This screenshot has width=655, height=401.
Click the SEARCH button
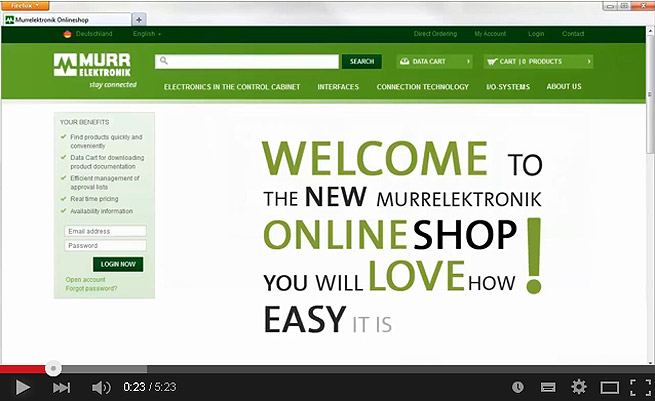[362, 61]
